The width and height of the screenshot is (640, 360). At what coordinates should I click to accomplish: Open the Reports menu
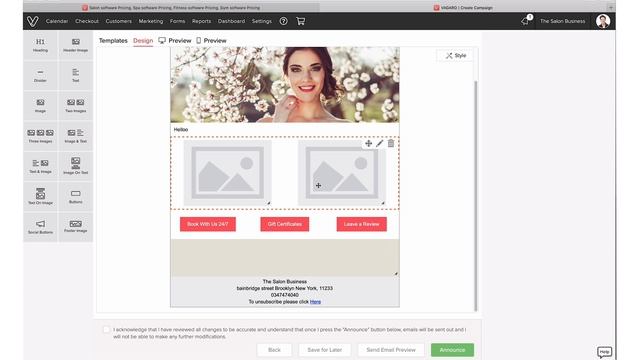pos(202,21)
